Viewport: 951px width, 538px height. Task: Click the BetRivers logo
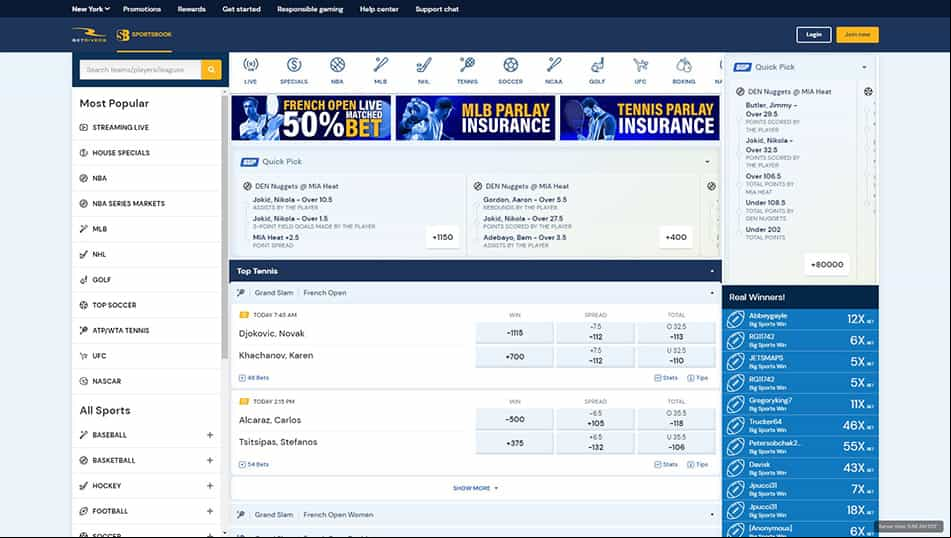(89, 35)
